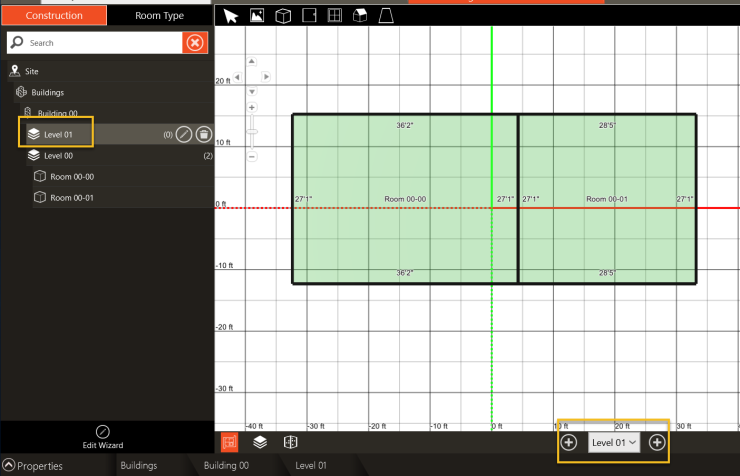Open the Level 01 dropdown selector
Viewport: 740px width, 476px height.
[x=614, y=442]
